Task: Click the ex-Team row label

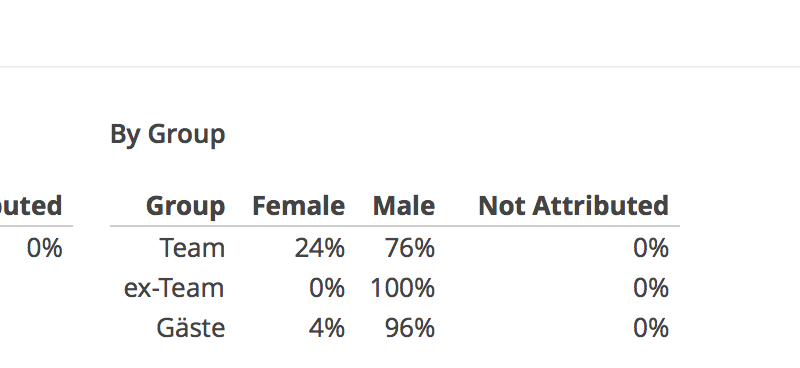Action: point(174,288)
